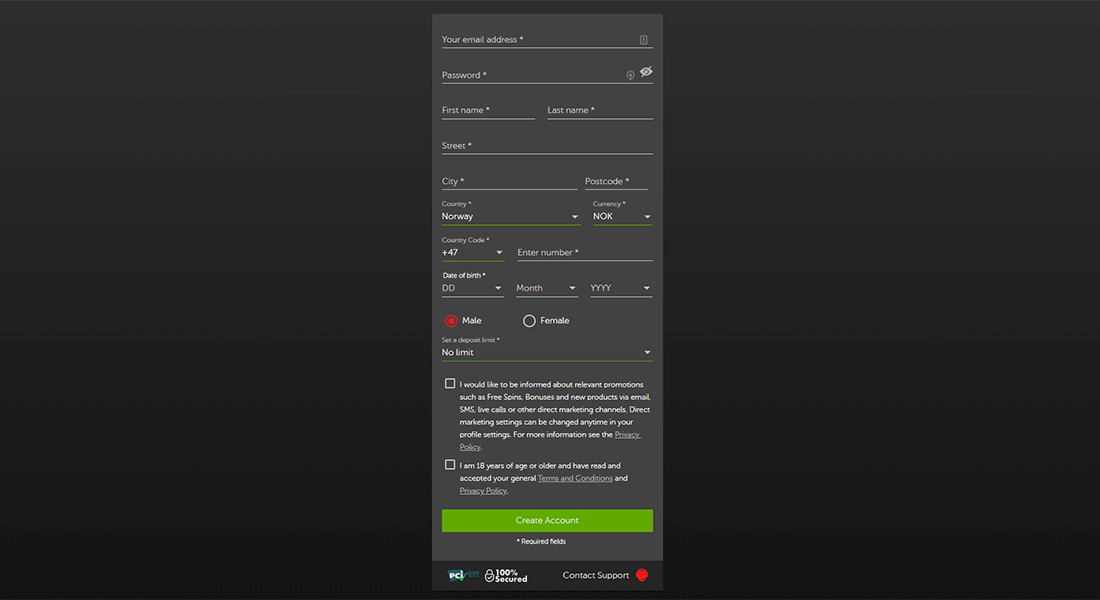1100x600 pixels.
Task: Enable the promotional offers checkbox
Action: click(x=450, y=382)
